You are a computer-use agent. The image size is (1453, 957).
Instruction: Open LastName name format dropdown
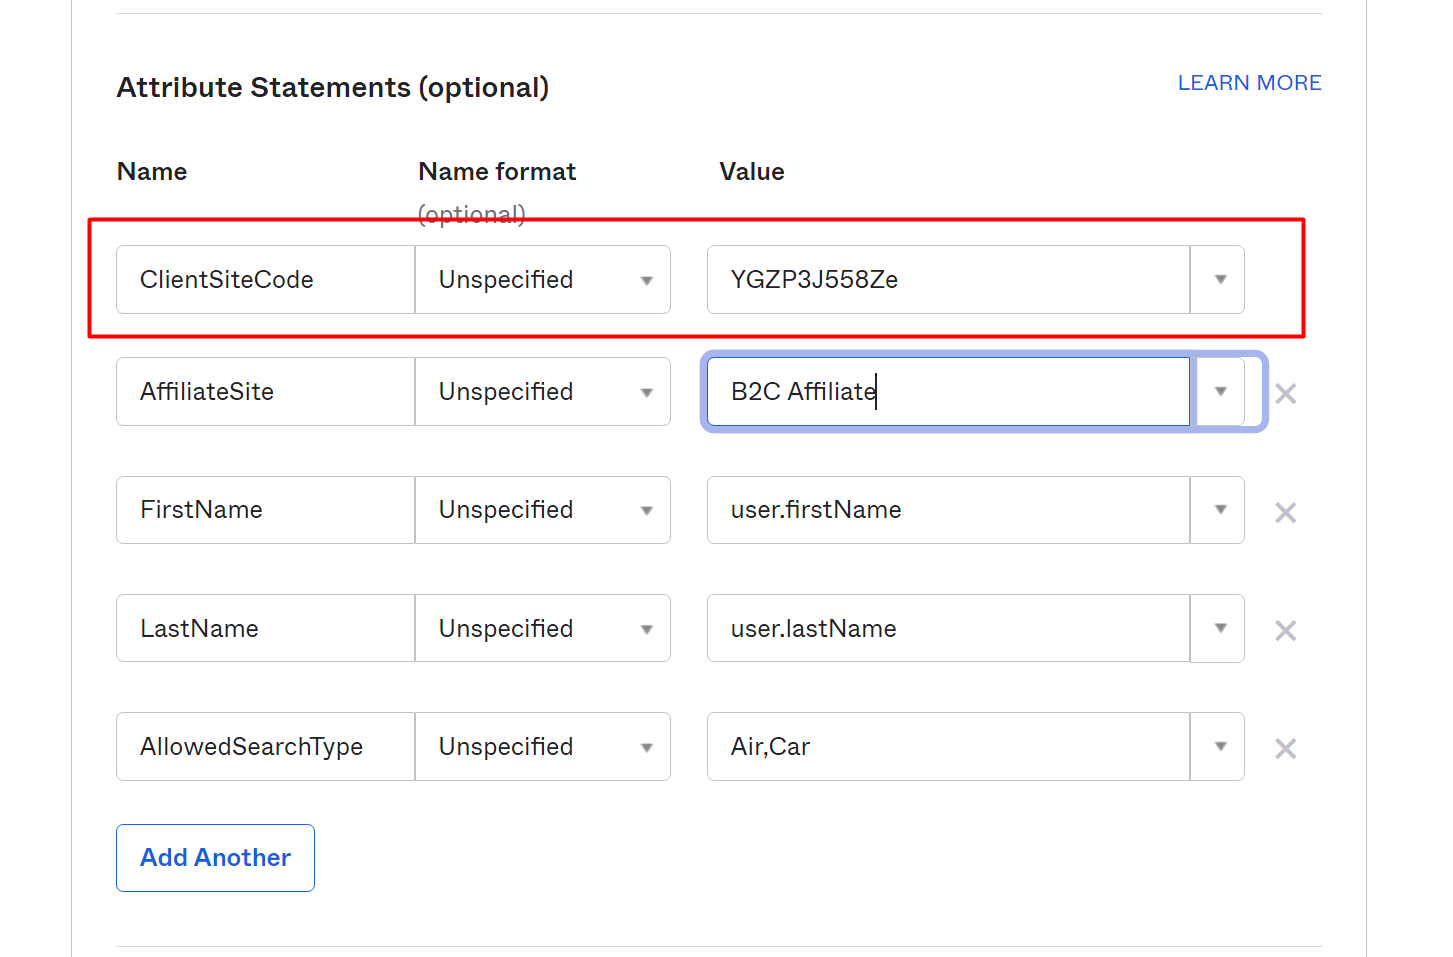point(543,628)
